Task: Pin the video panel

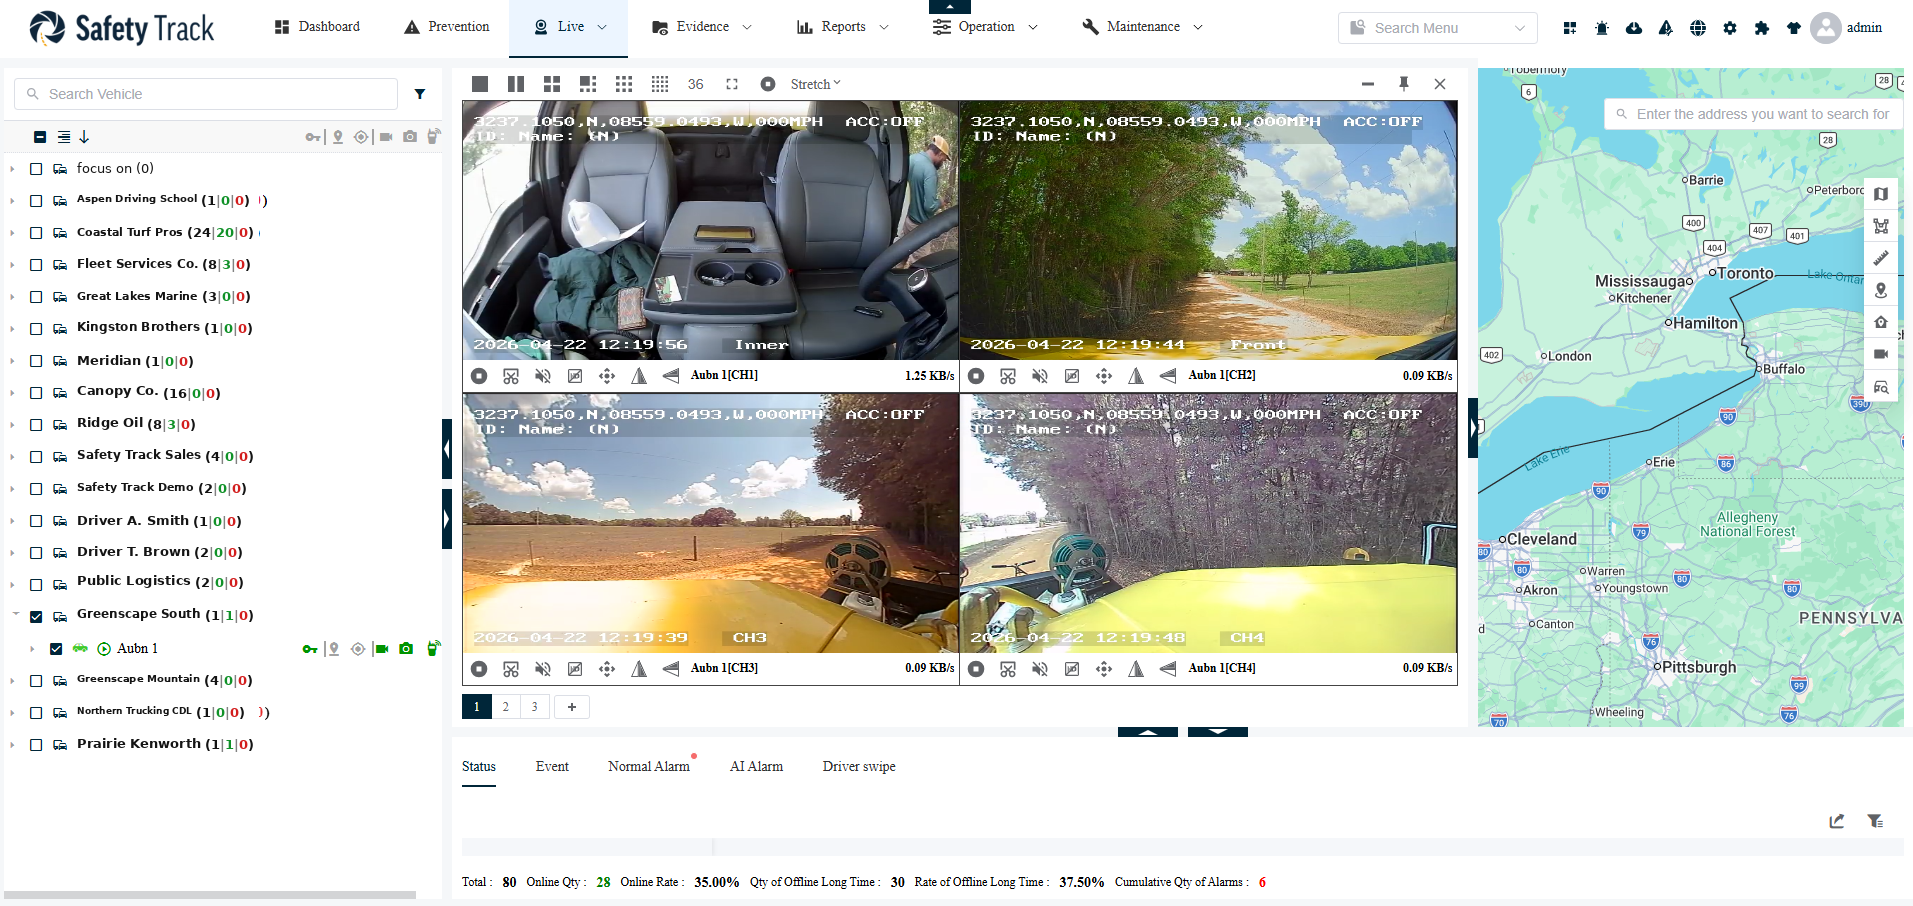Action: pos(1404,84)
